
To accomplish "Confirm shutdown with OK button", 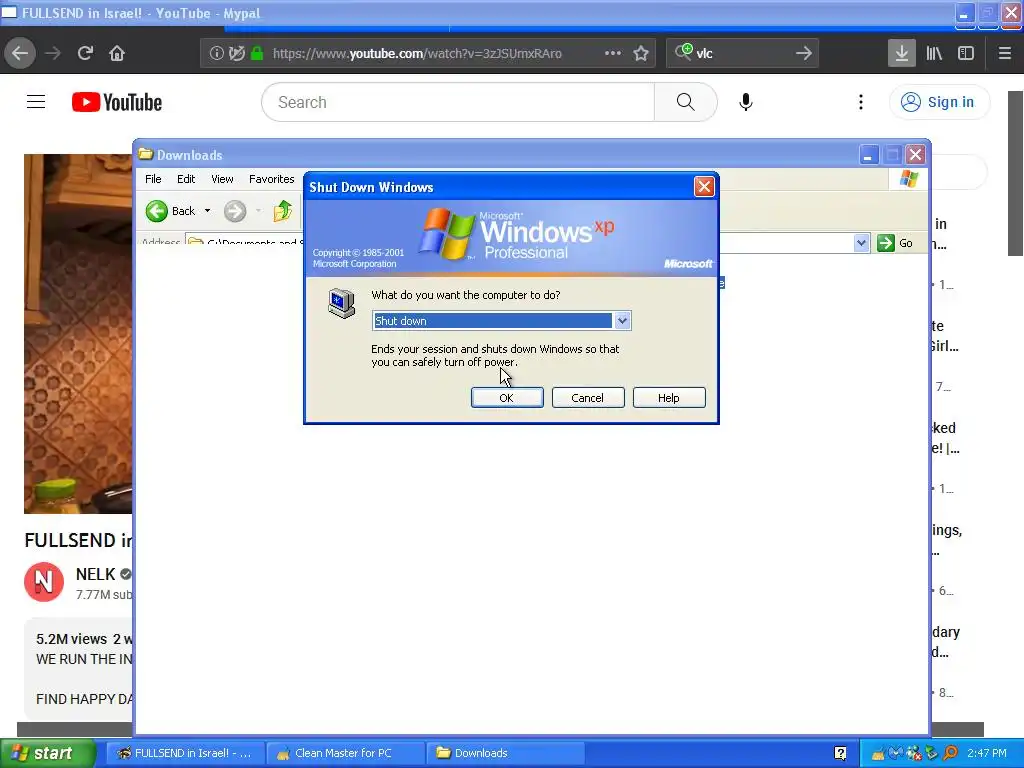I will pyautogui.click(x=507, y=398).
